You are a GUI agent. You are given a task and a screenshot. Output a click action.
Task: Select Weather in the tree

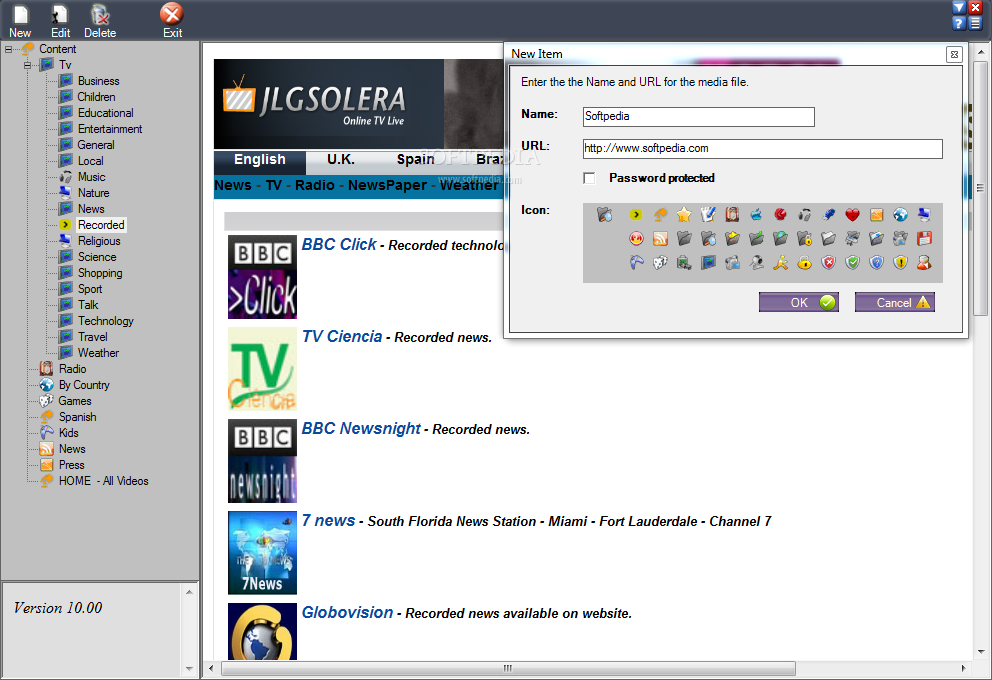(98, 353)
